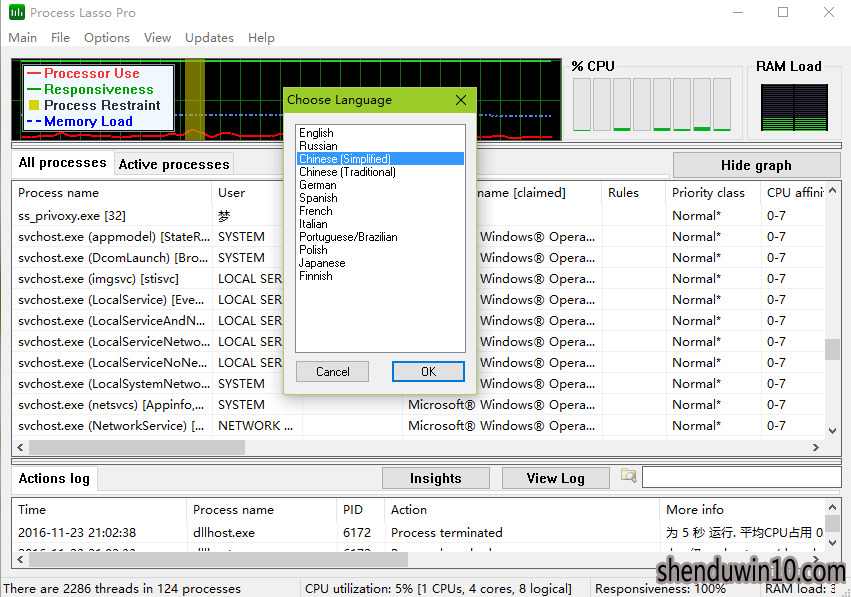Click the actions log search input field

741,478
